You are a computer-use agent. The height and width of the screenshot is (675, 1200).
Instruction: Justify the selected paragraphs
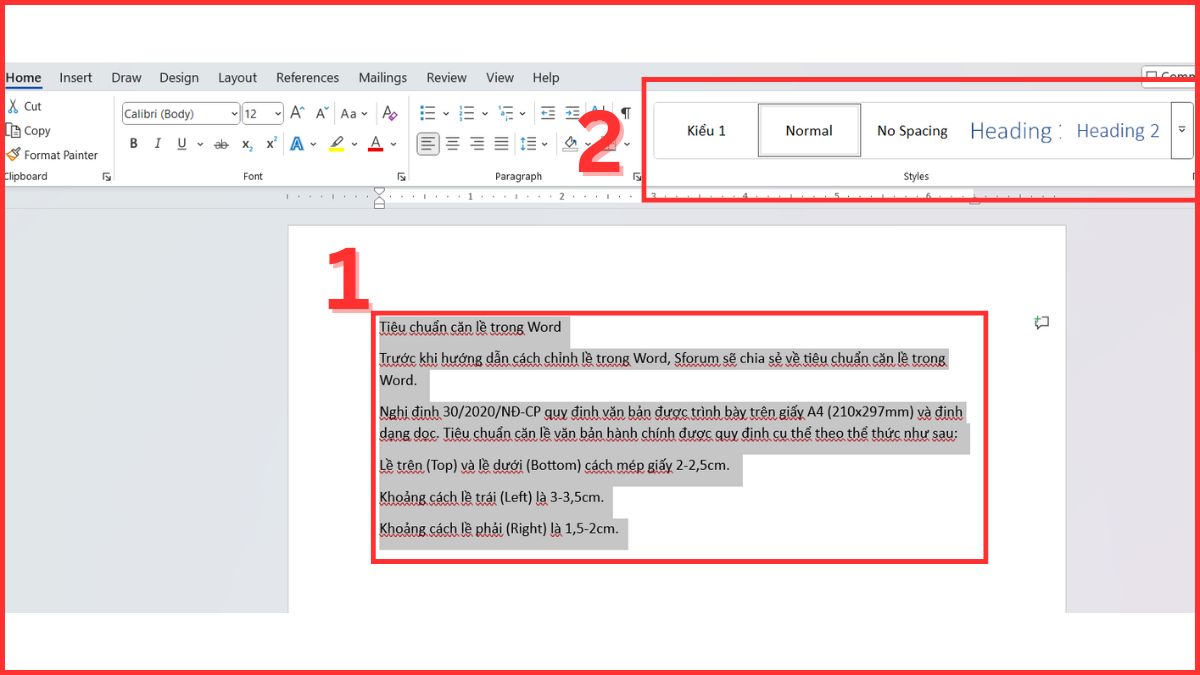(501, 144)
